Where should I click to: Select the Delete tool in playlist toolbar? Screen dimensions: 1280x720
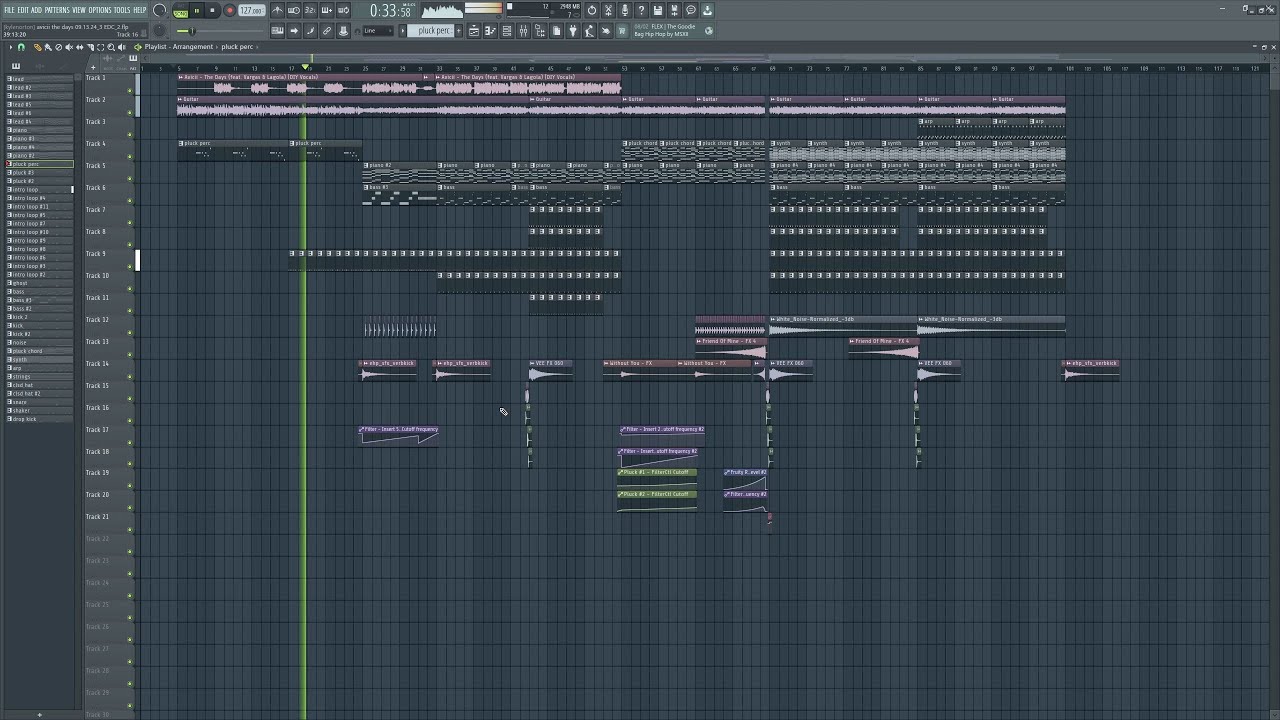tap(58, 47)
